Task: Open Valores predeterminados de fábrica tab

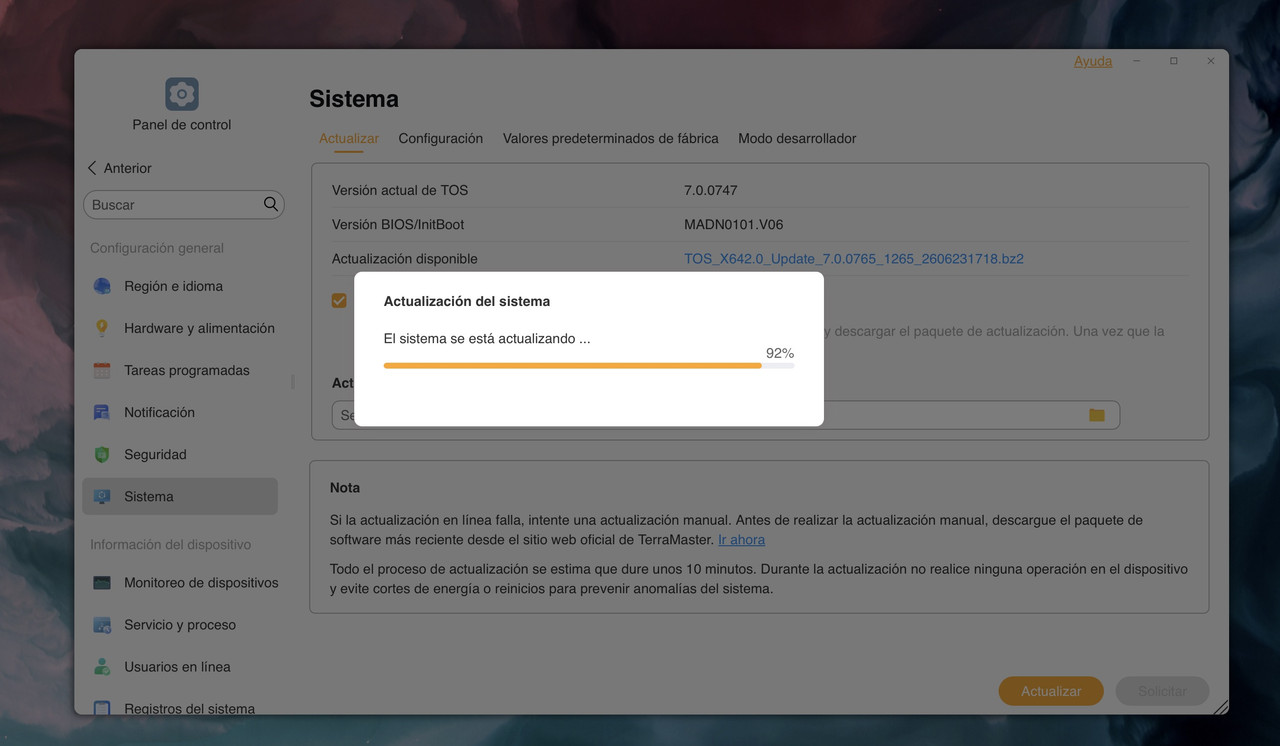Action: 611,138
